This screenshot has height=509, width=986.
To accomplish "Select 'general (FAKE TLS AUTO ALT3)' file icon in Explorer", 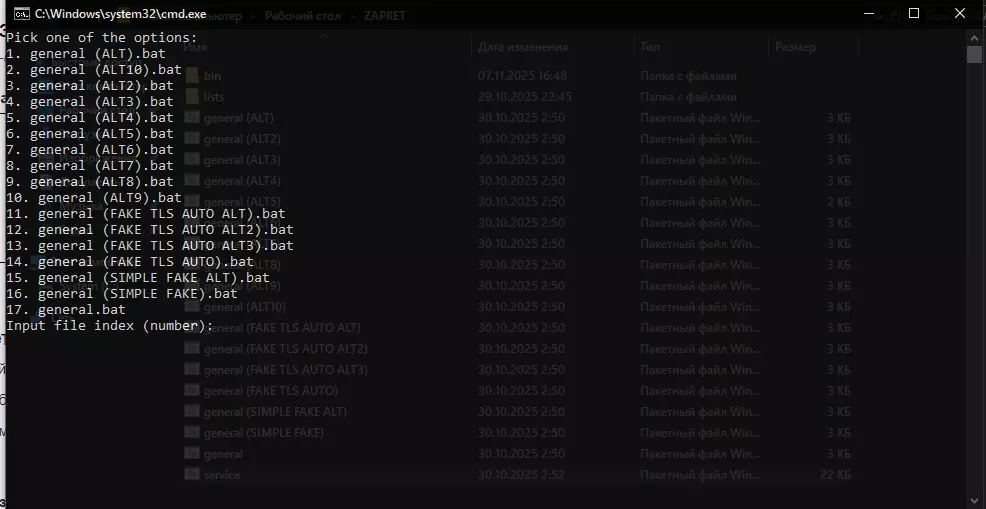I will tap(192, 369).
